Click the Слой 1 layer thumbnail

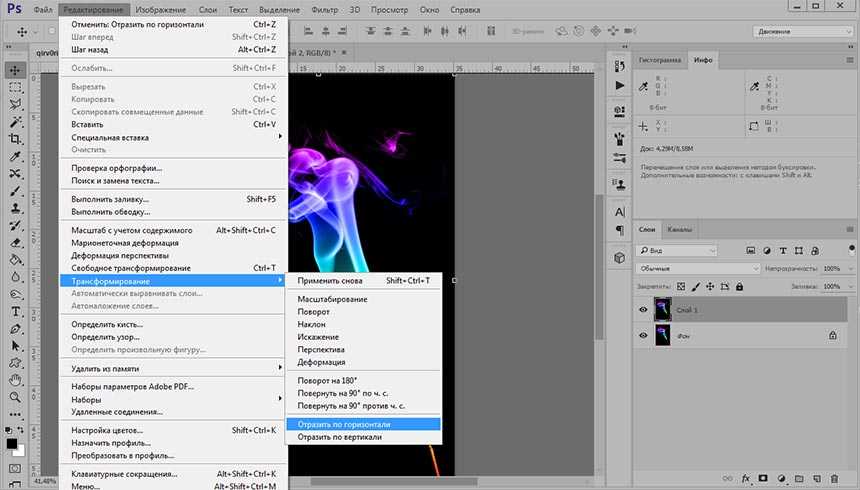663,310
